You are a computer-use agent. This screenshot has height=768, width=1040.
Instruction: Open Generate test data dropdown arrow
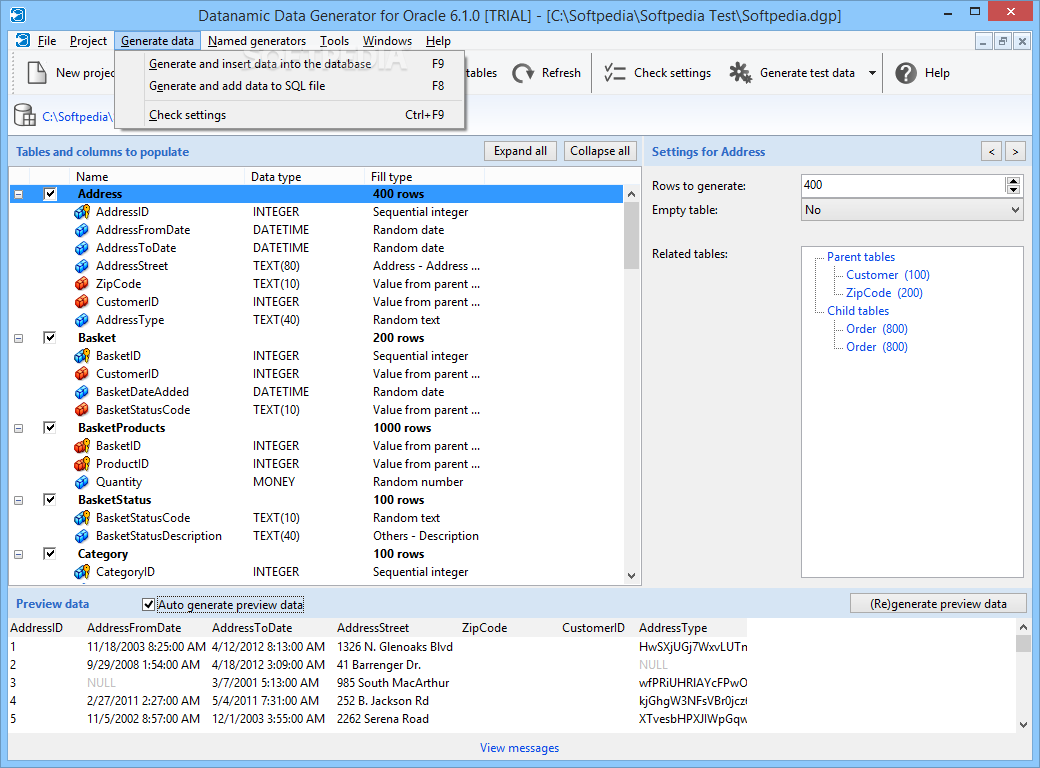pyautogui.click(x=872, y=73)
